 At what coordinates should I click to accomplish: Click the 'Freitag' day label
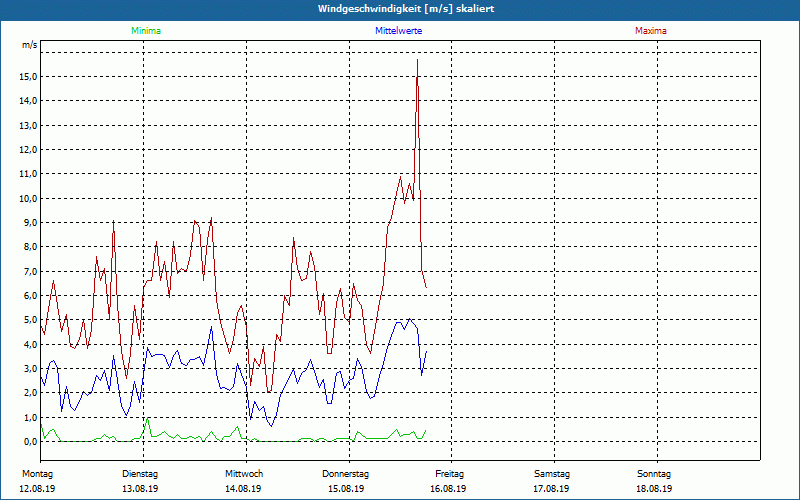(449, 474)
